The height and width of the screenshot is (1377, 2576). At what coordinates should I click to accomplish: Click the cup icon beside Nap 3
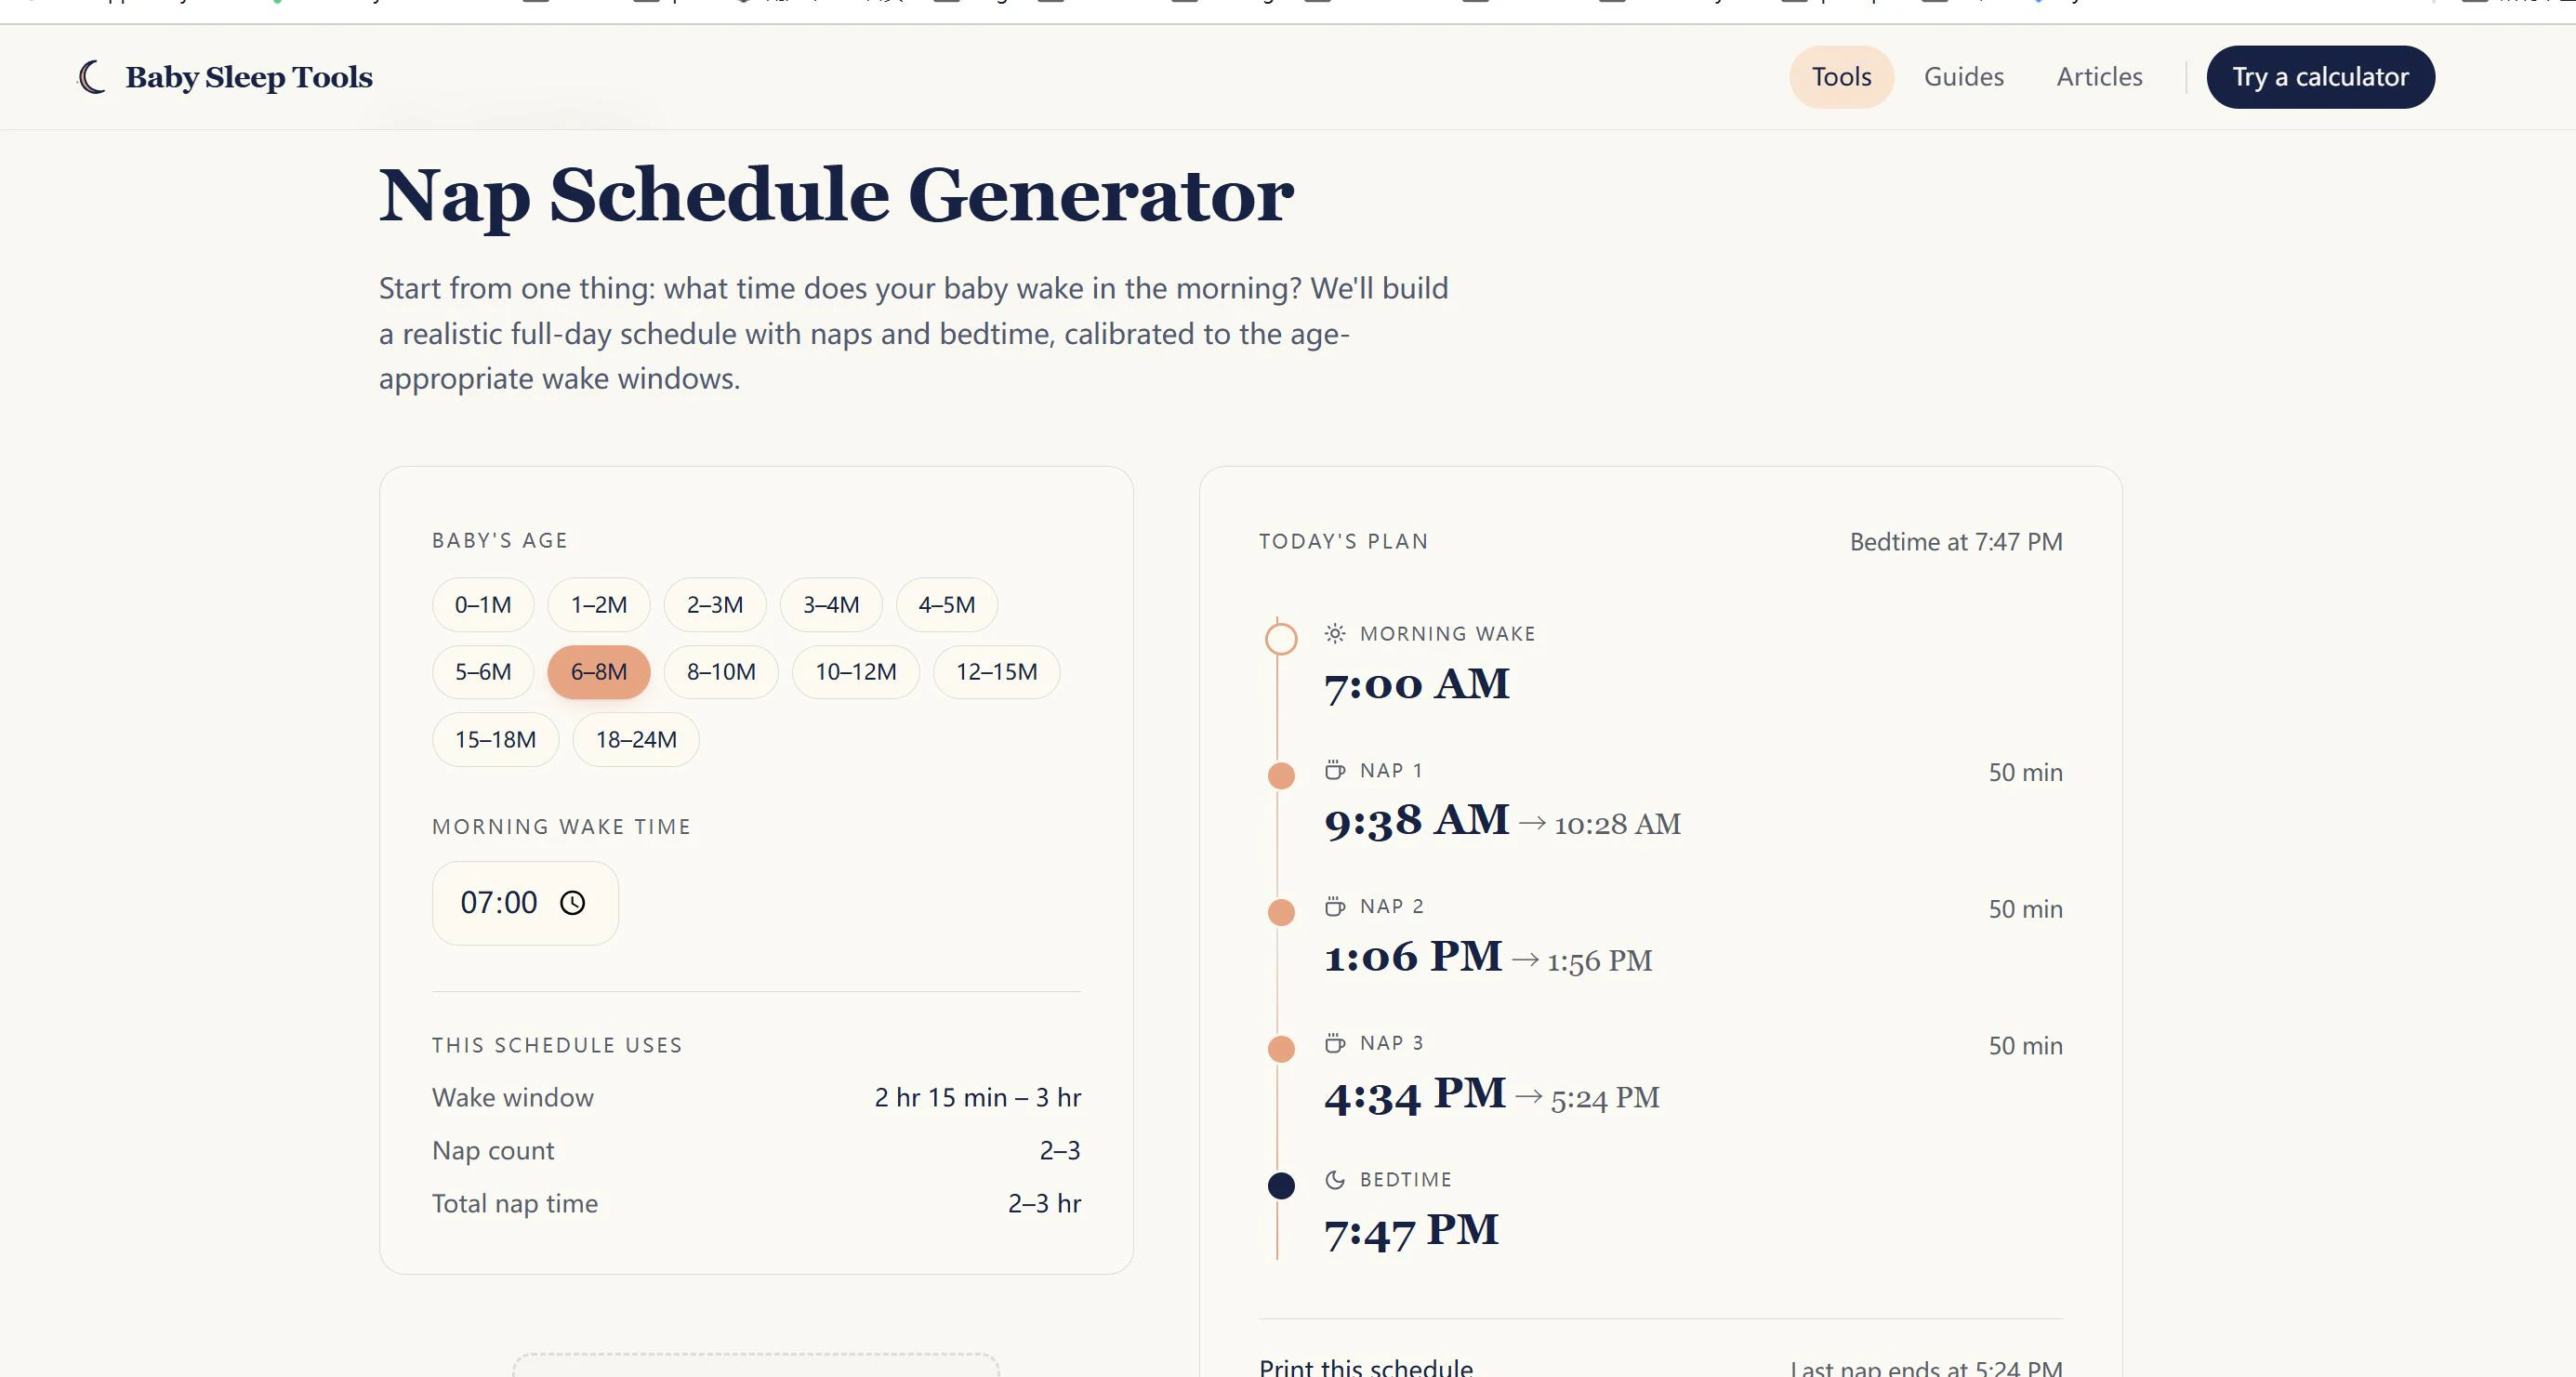coord(1335,1043)
